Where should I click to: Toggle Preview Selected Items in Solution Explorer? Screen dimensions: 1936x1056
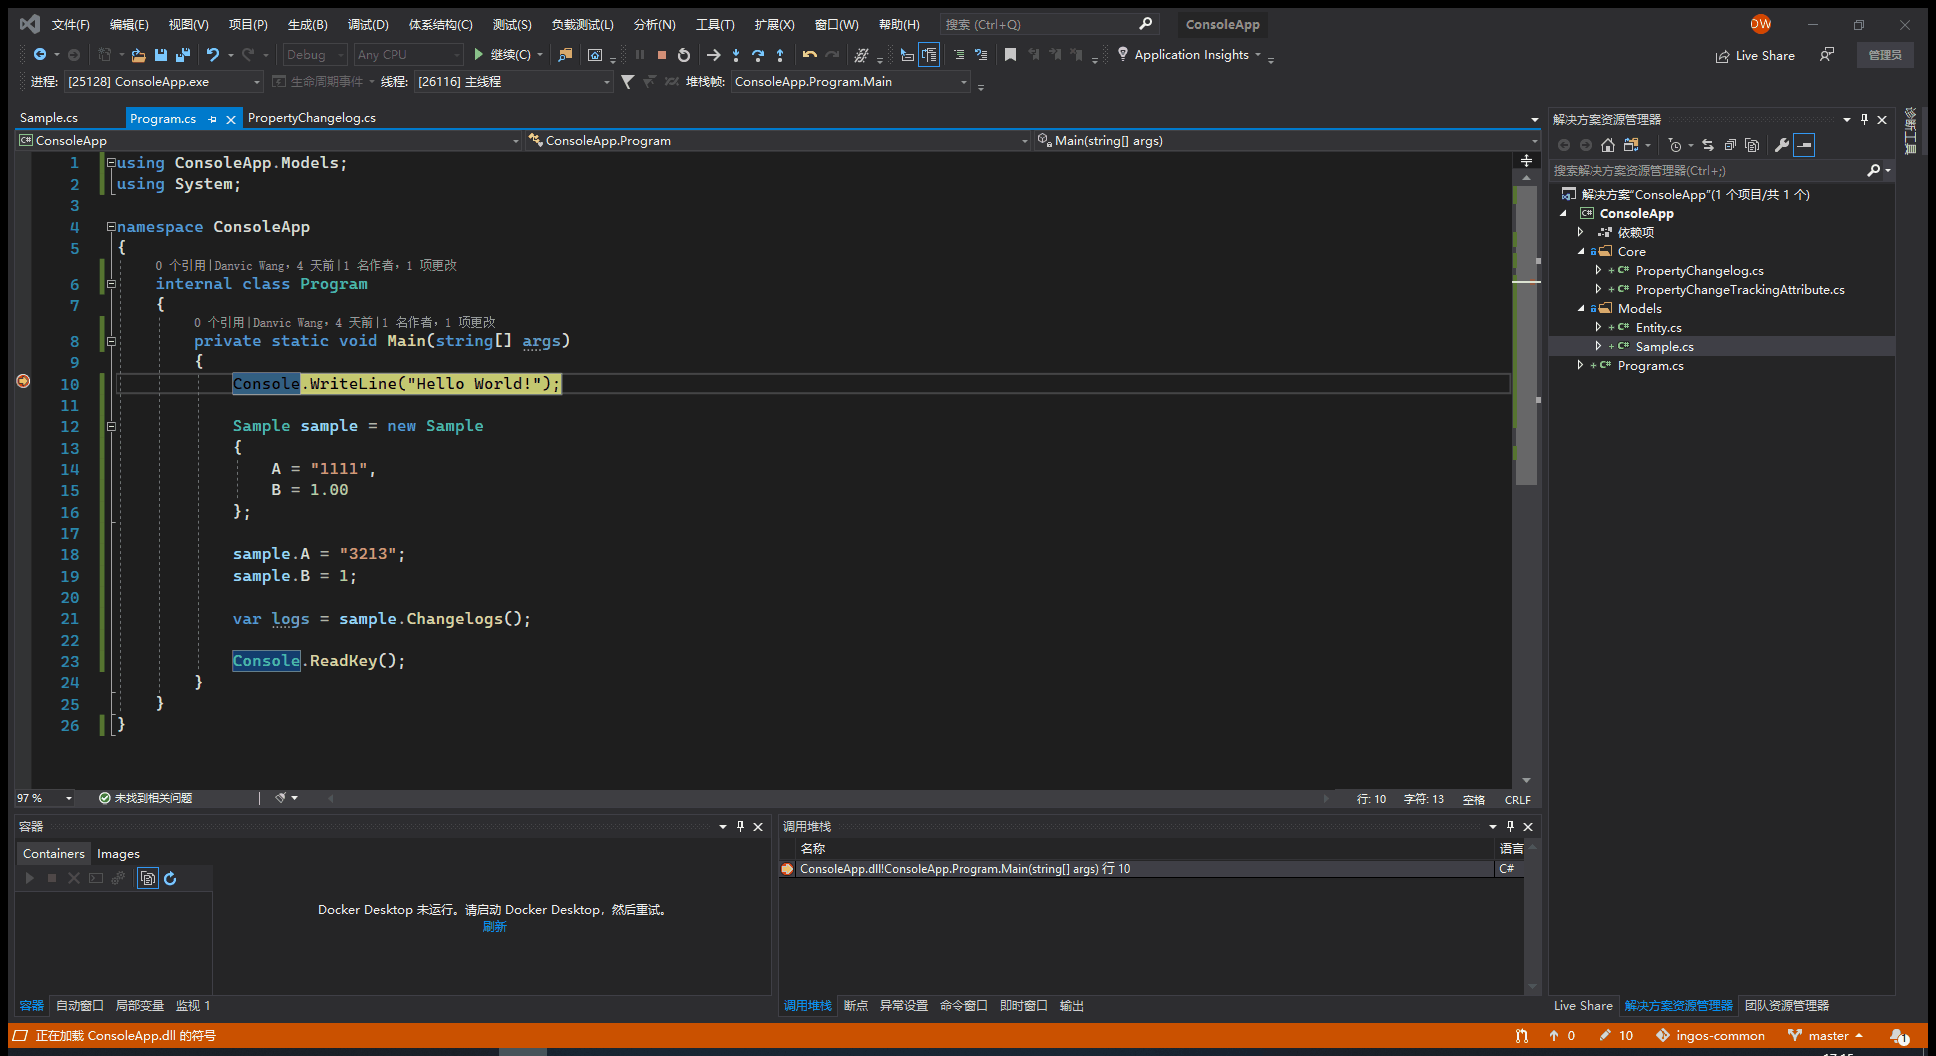1804,145
